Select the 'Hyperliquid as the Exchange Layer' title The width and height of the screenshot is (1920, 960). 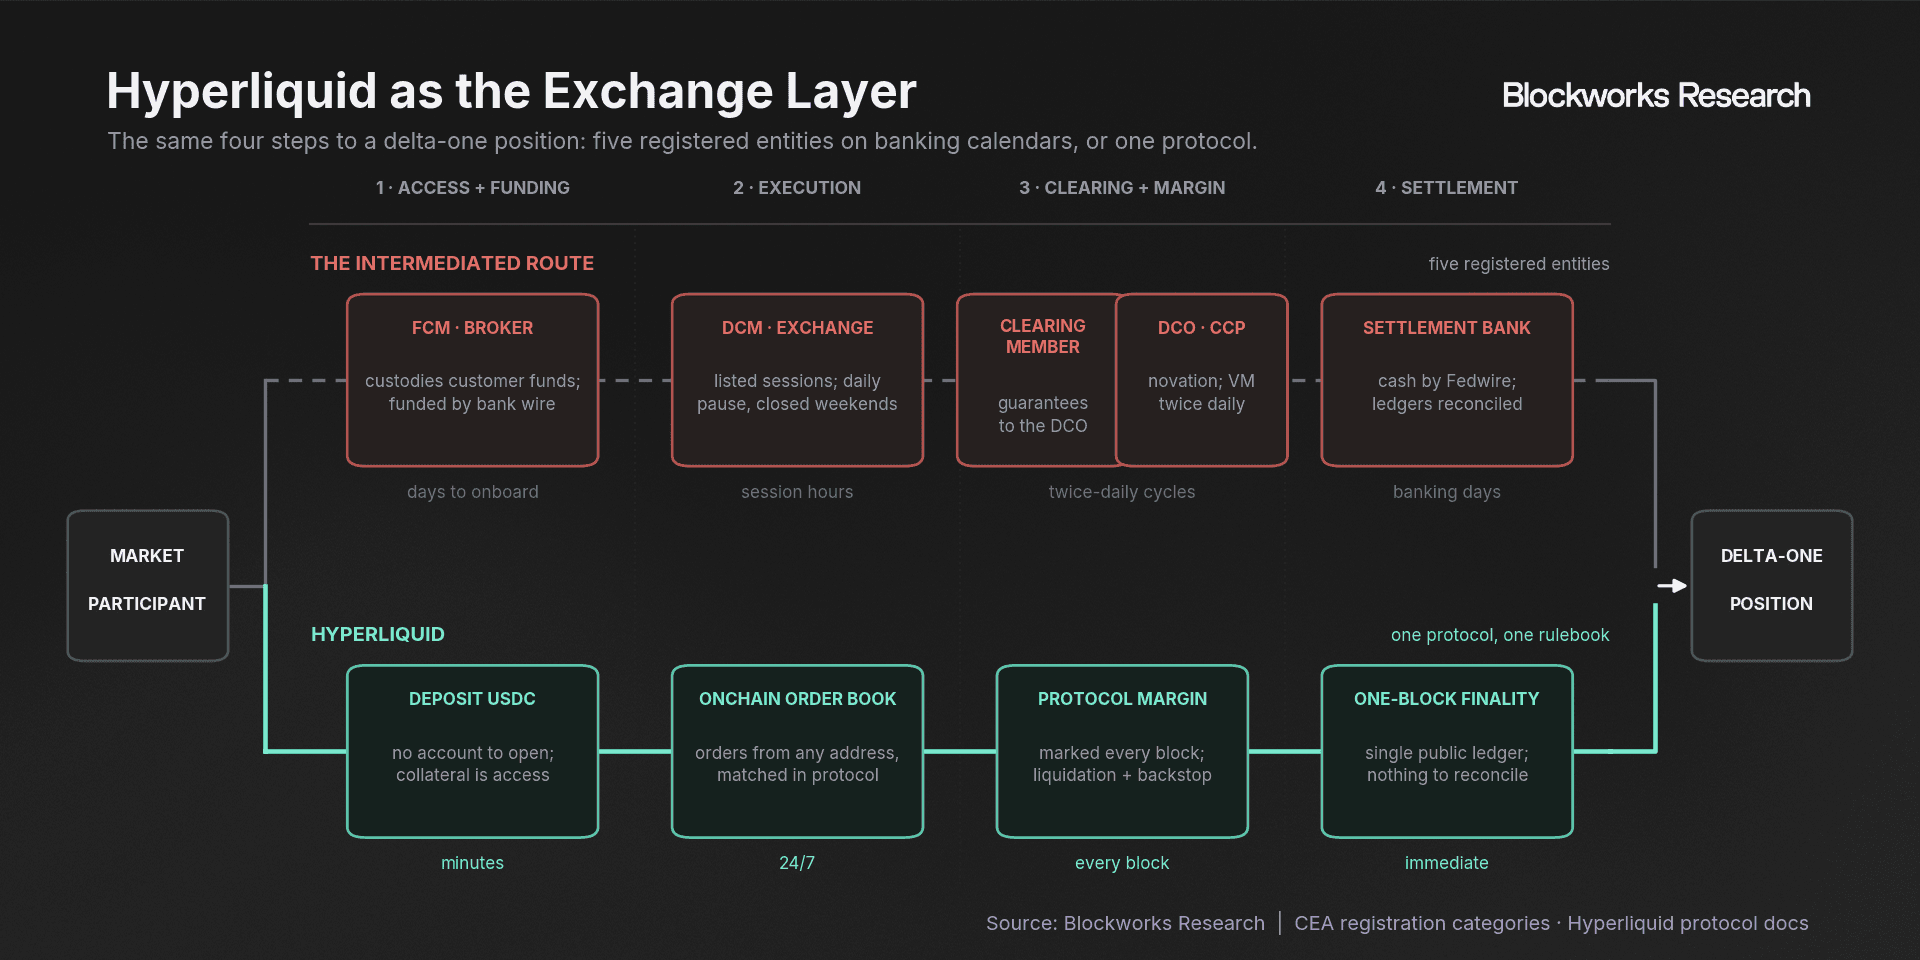pos(511,91)
